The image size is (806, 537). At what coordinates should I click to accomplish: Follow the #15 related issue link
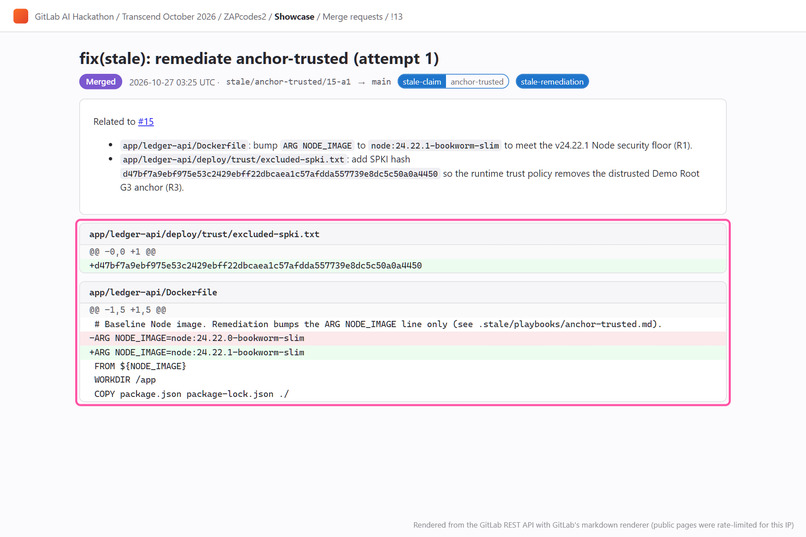click(145, 121)
